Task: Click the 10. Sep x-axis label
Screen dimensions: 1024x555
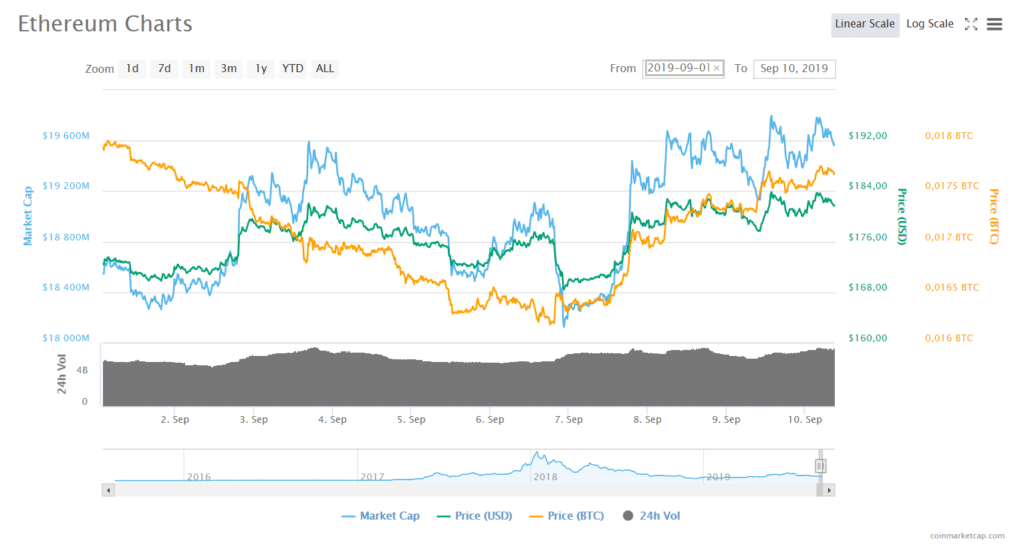Action: (805, 419)
